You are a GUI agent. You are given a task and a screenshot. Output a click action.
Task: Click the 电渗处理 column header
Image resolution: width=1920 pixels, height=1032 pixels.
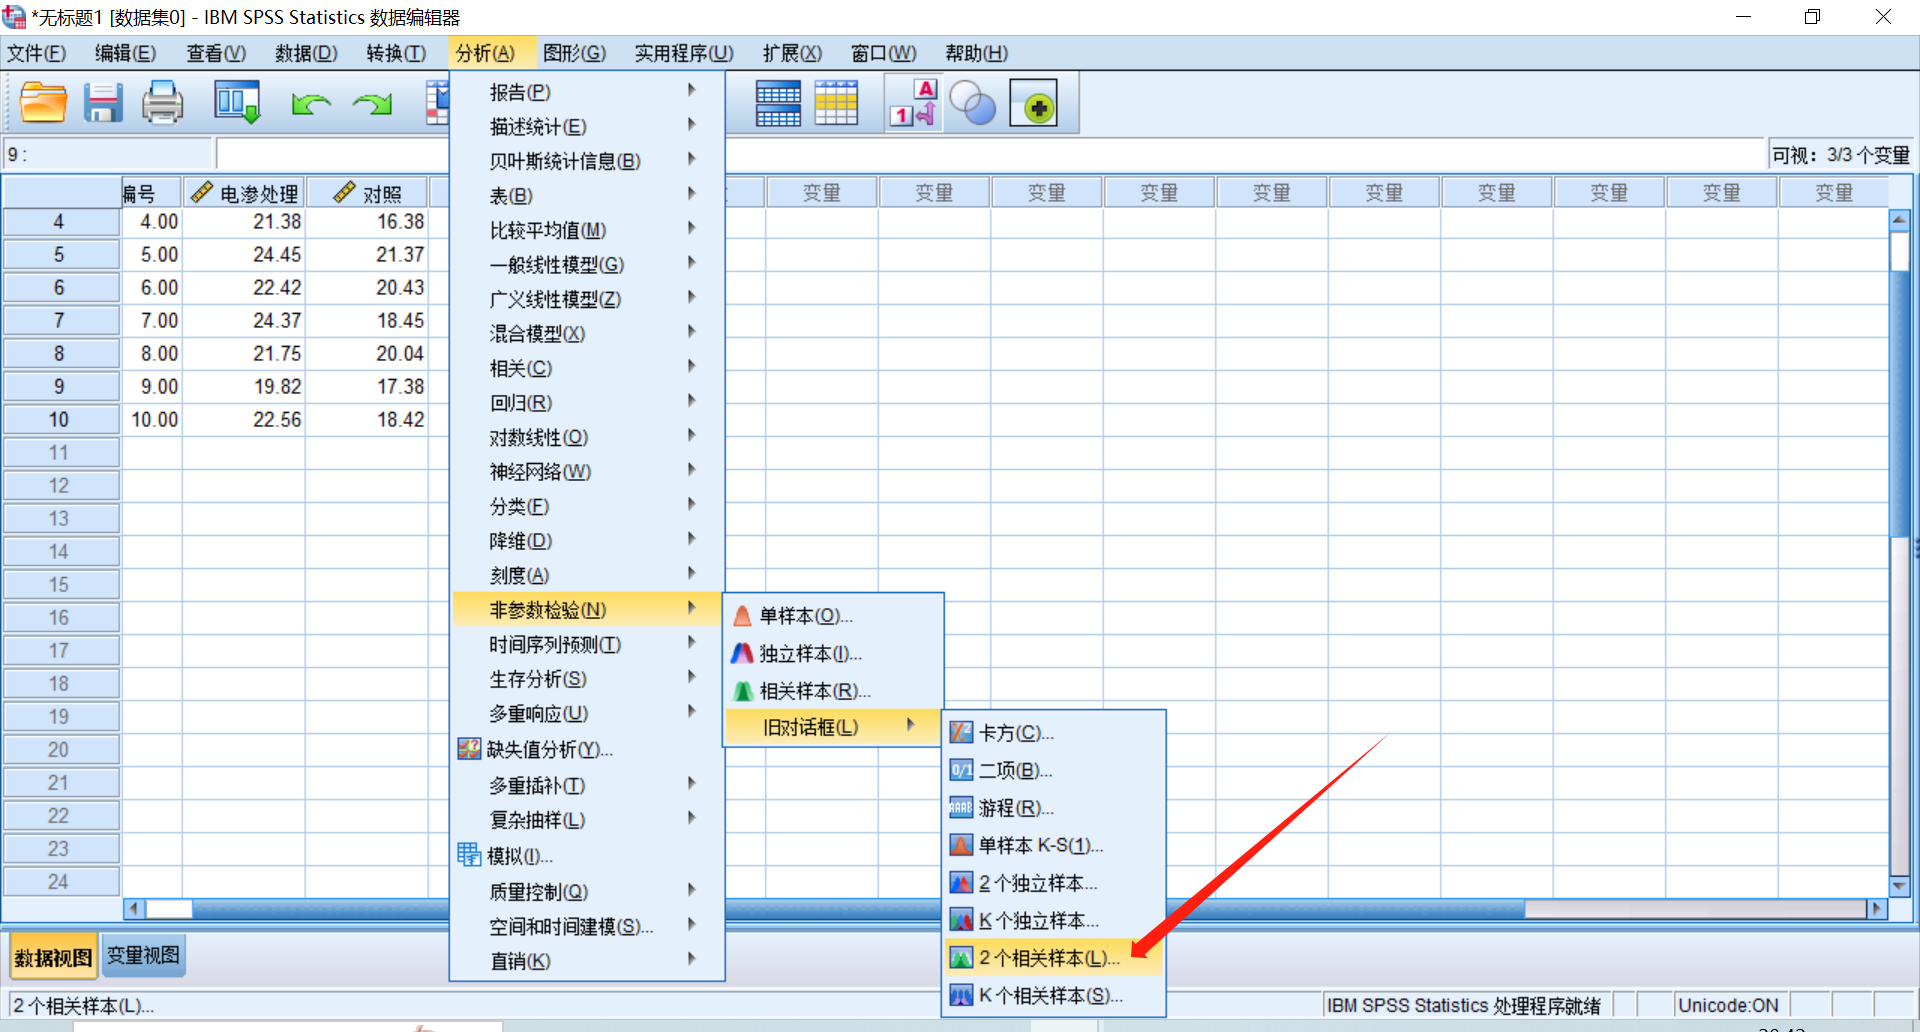(x=245, y=193)
